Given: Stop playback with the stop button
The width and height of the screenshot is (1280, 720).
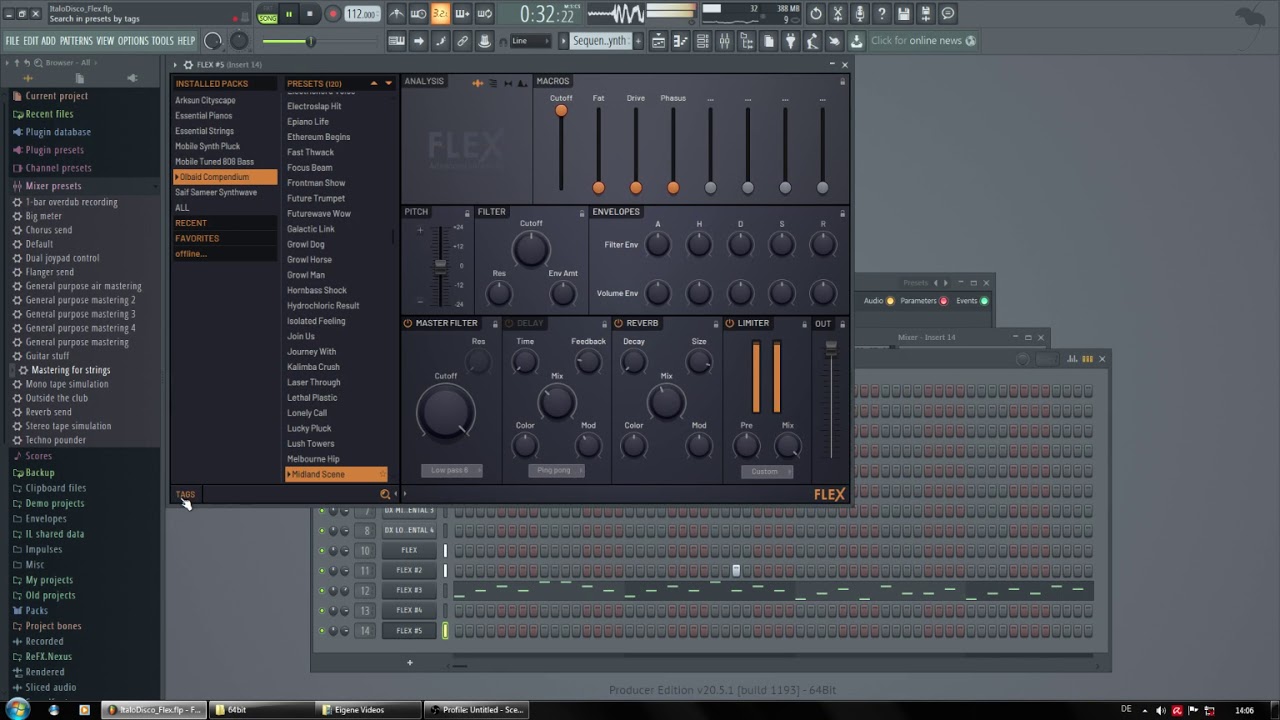Looking at the screenshot, I should coord(310,14).
